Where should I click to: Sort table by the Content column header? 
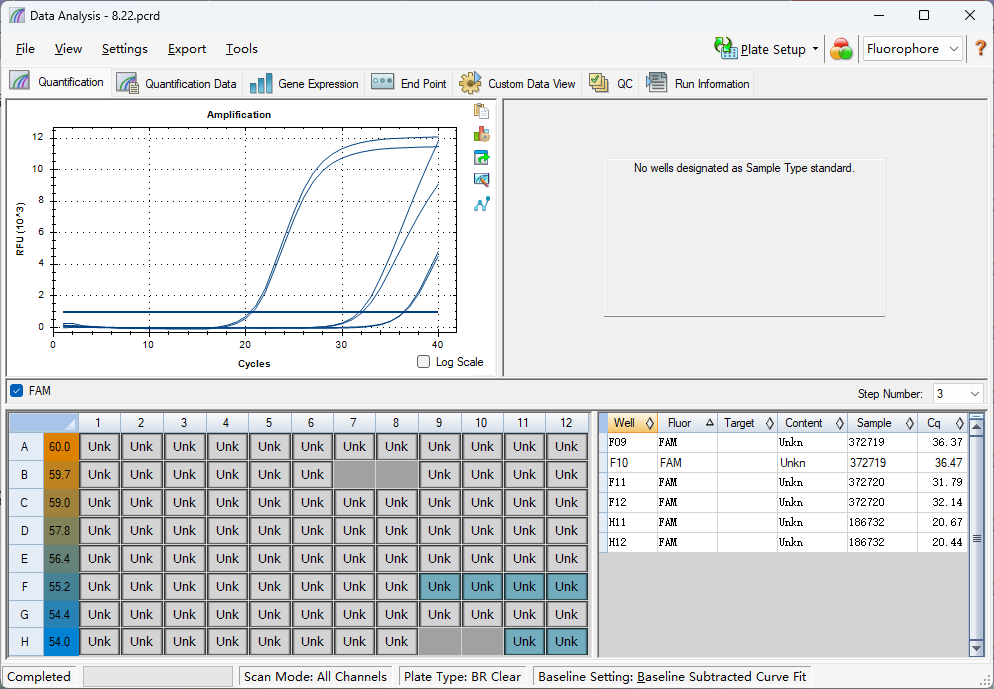[812, 423]
